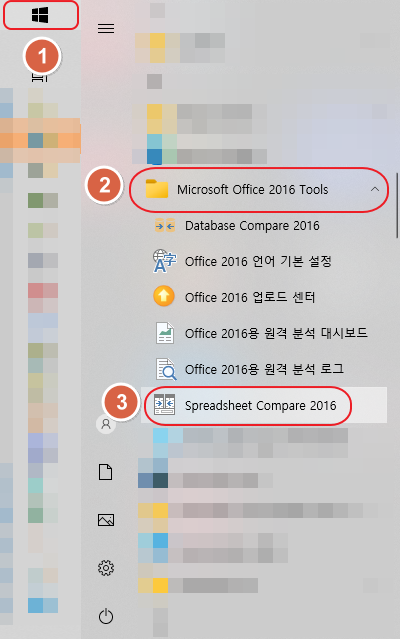
Task: Open Office 2016용 원격 분석 대시보드
Action: (264, 333)
